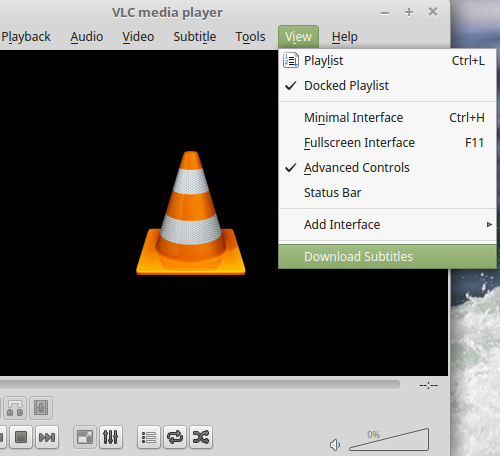Minimize the VLC window
500x456 pixels.
click(x=385, y=13)
